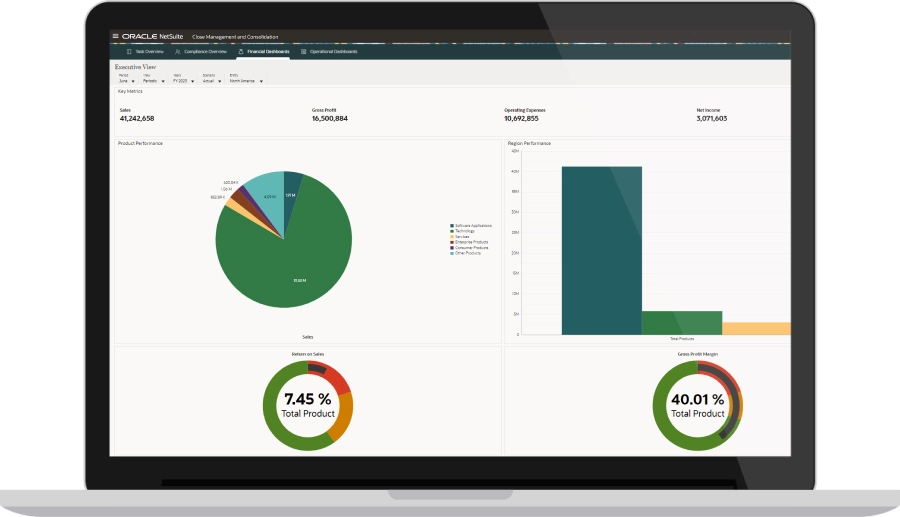The width and height of the screenshot is (900, 517).
Task: Open the hamburger navigation menu
Action: (x=115, y=36)
